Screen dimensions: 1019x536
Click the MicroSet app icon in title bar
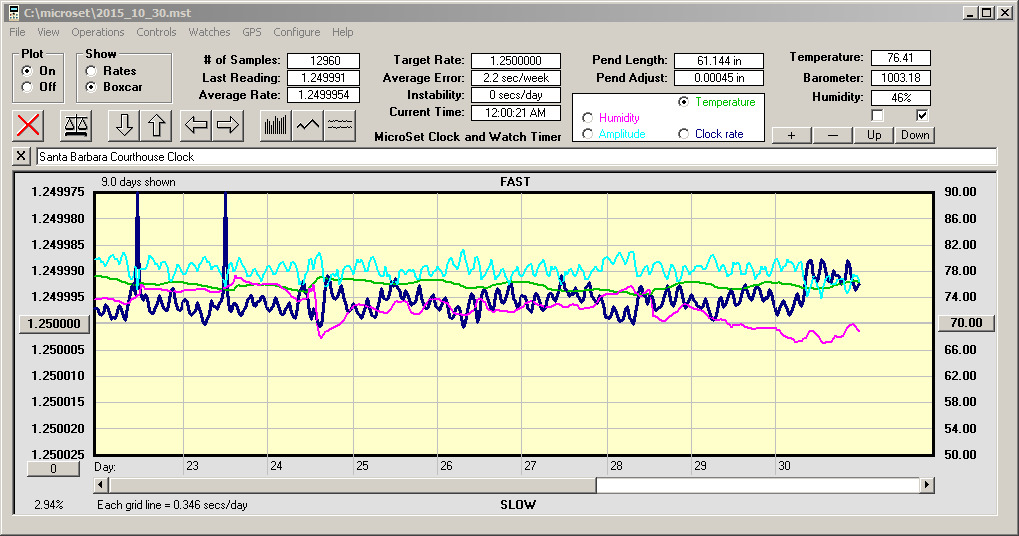(13, 12)
